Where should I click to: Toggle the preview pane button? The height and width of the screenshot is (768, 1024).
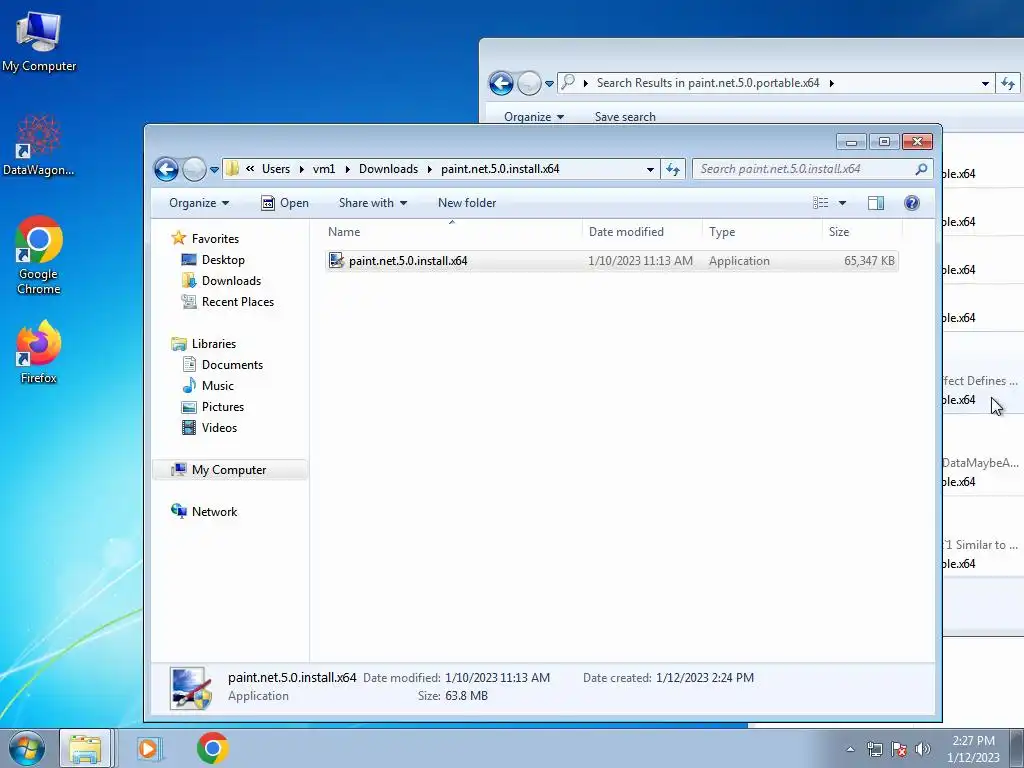(x=876, y=203)
